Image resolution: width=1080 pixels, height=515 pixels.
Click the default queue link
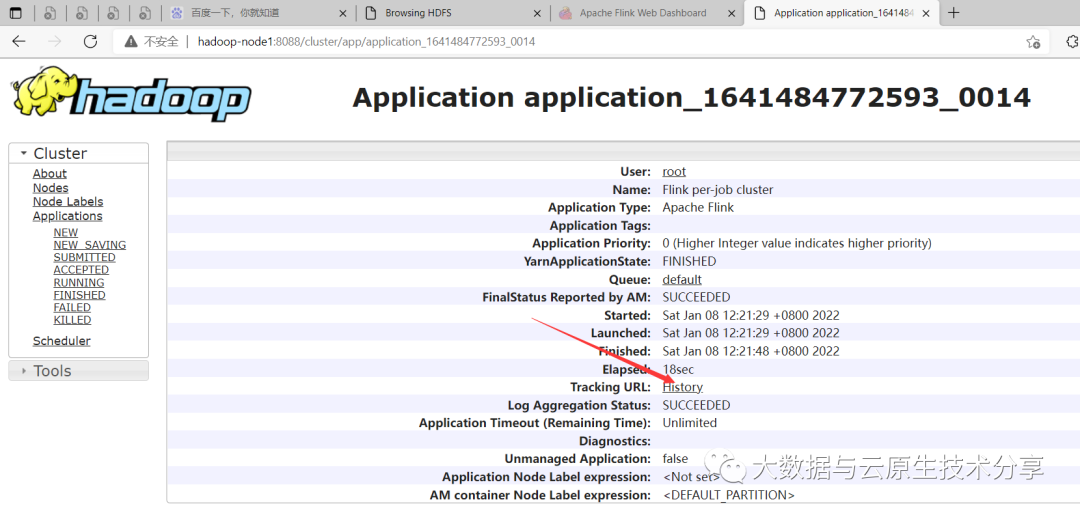coord(682,280)
